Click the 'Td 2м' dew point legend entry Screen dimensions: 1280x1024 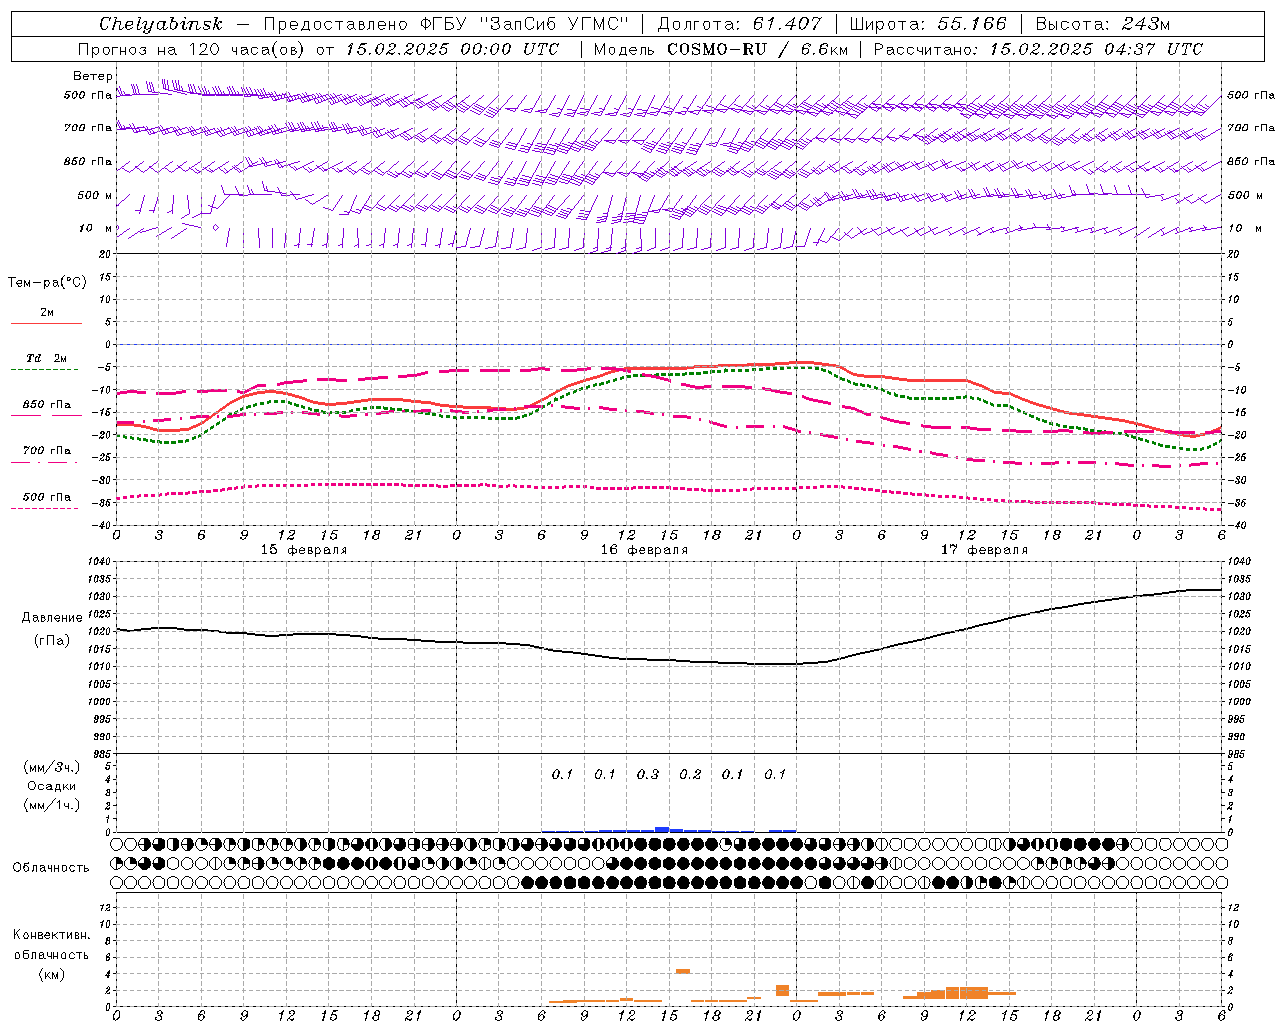(x=47, y=358)
